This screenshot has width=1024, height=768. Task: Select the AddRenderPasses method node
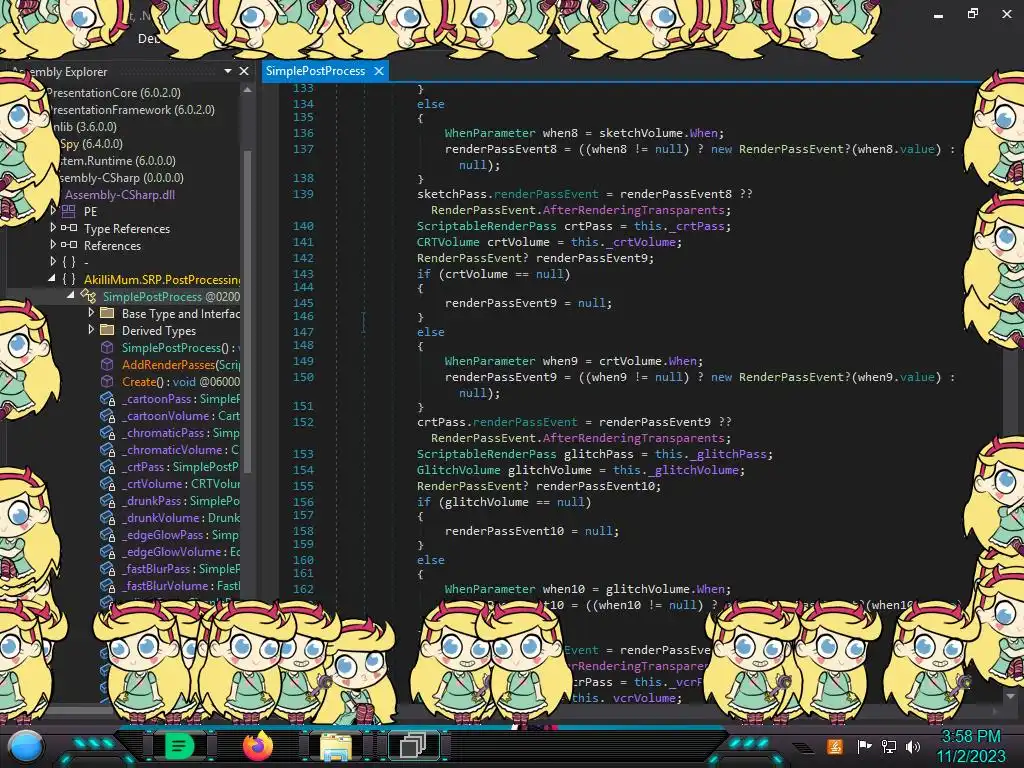pos(181,364)
